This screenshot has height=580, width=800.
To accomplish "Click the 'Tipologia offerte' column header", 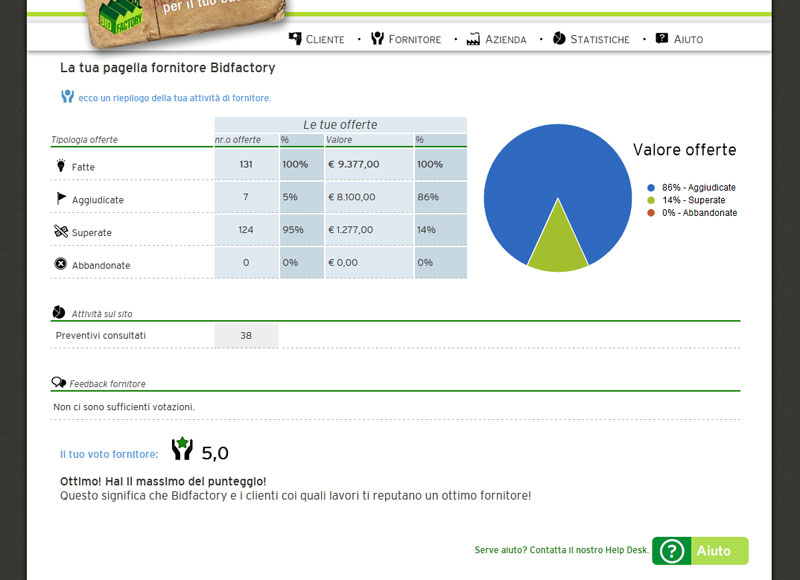I will click(84, 140).
